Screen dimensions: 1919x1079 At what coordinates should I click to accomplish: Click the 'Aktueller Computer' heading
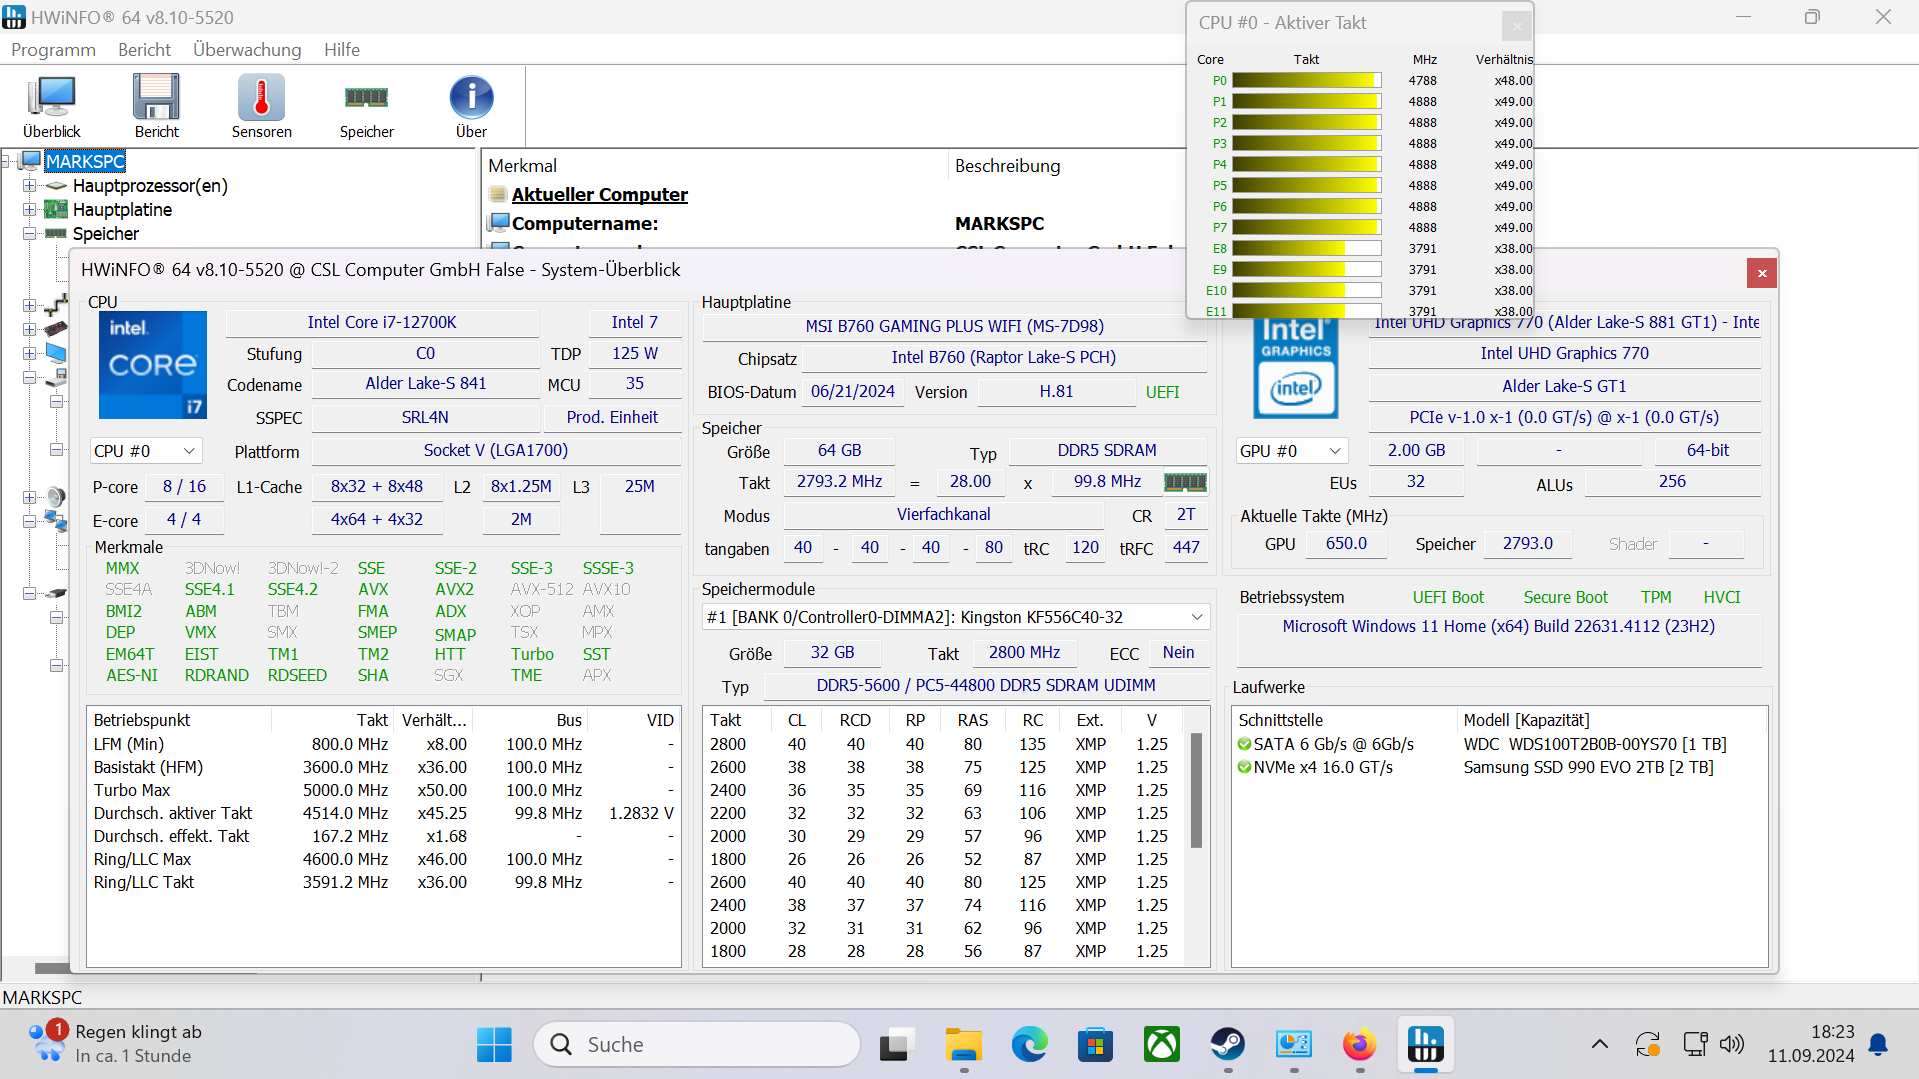pos(600,194)
